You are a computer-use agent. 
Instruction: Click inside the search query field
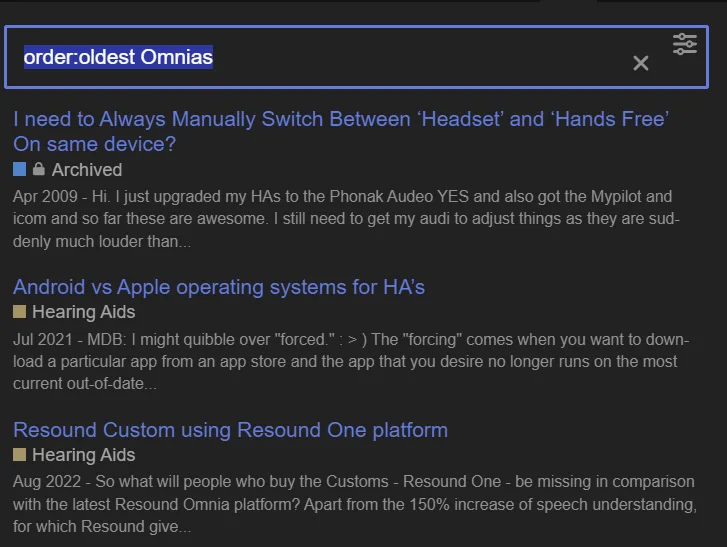[325, 57]
